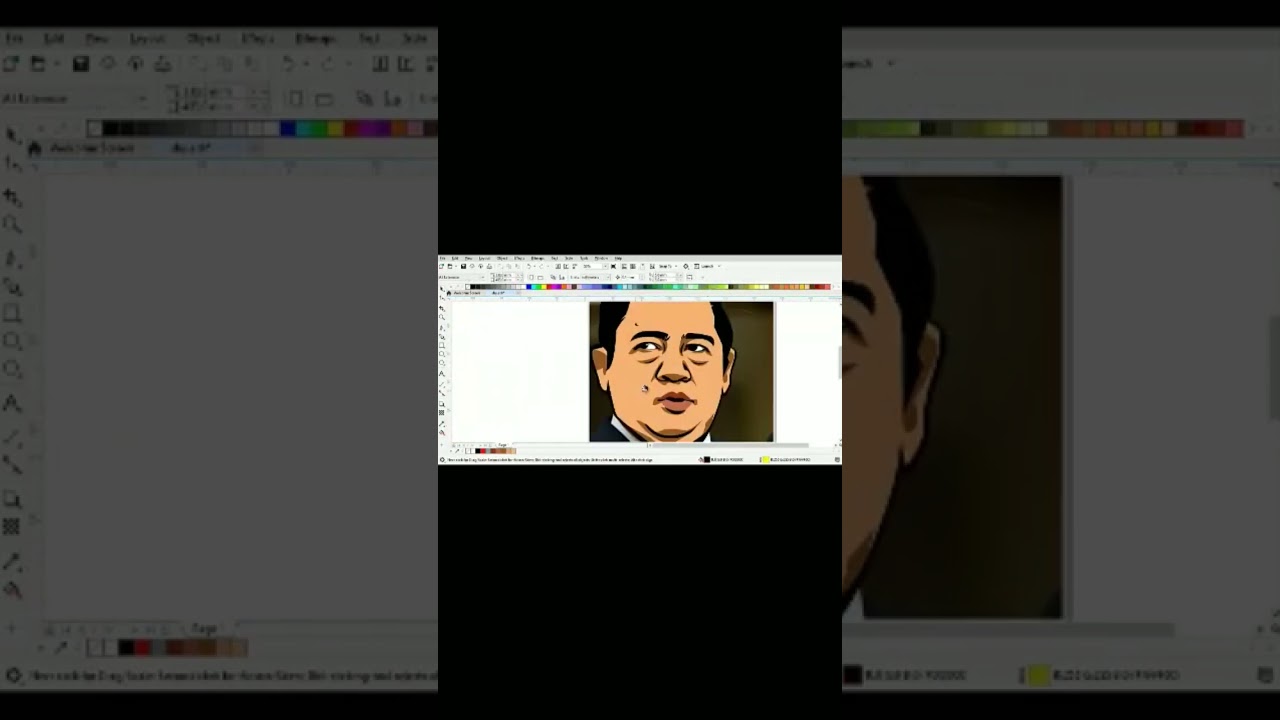Open the Layout menu
Screen dimensions: 1280x720
click(484, 258)
